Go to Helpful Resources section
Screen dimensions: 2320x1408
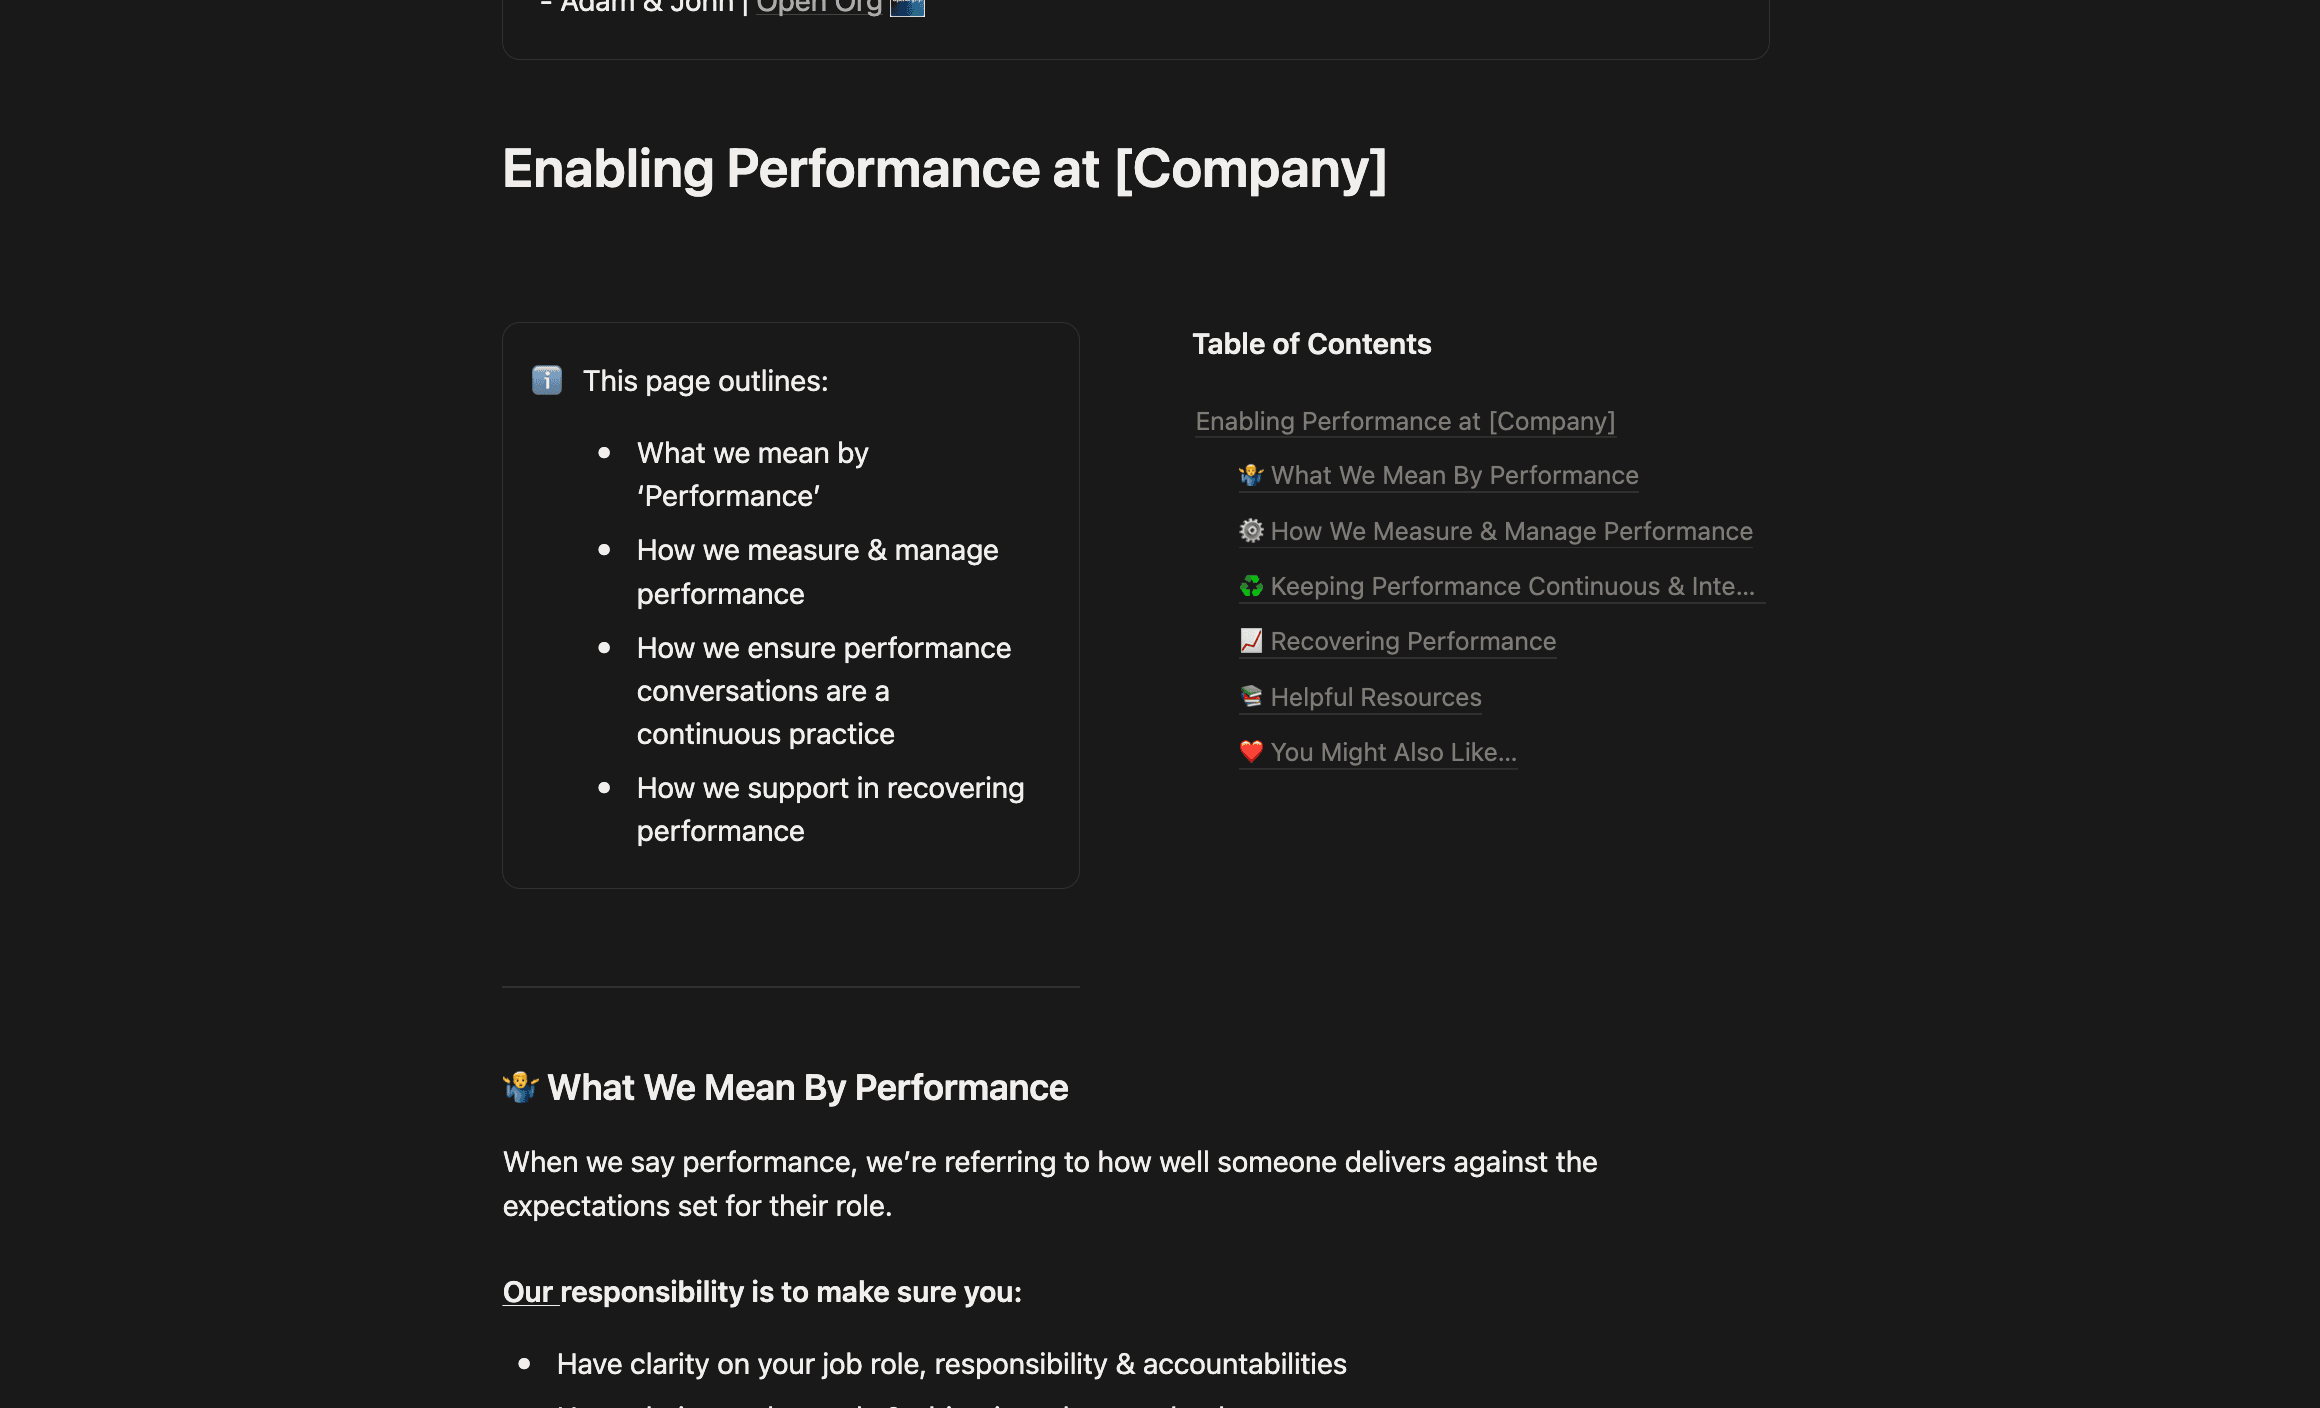1376,697
